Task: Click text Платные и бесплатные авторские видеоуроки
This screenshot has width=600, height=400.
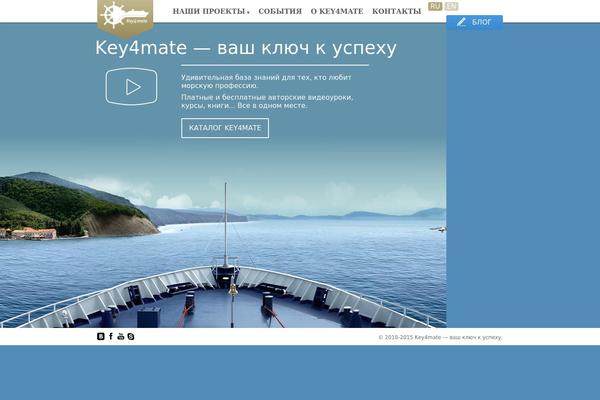Action: (x=267, y=97)
